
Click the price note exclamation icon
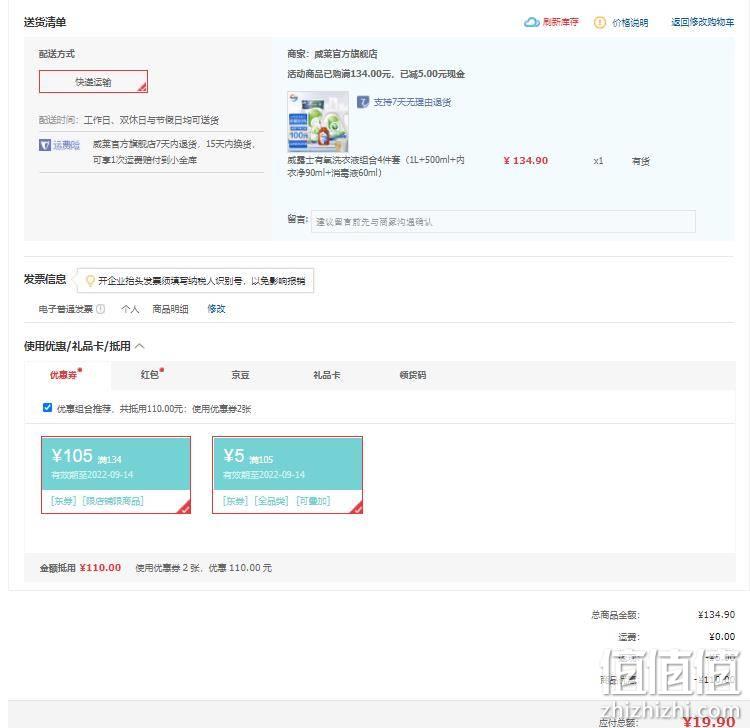[599, 22]
